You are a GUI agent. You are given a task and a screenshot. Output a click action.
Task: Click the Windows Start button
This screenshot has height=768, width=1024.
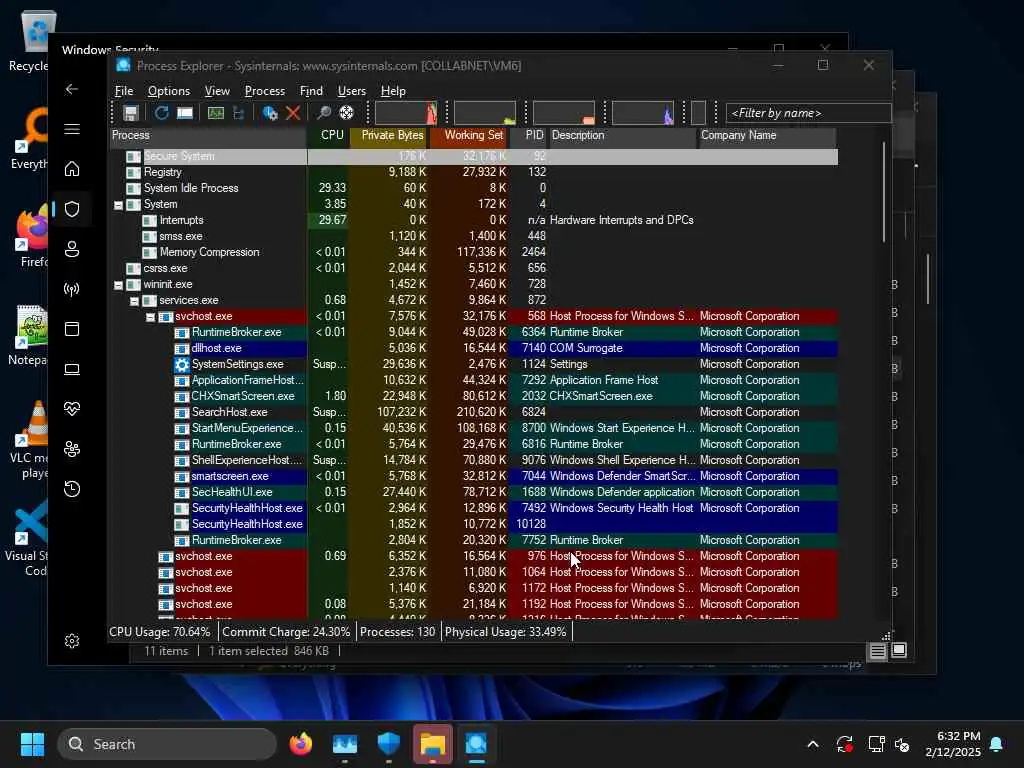click(32, 744)
